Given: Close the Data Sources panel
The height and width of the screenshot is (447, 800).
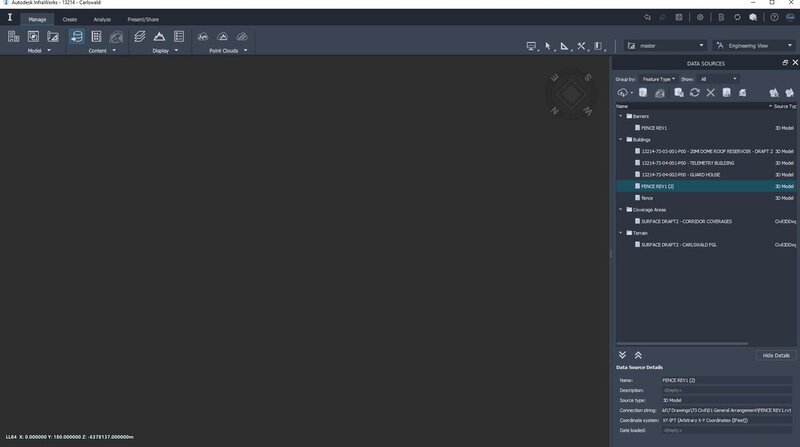Looking at the screenshot, I should pyautogui.click(x=795, y=63).
